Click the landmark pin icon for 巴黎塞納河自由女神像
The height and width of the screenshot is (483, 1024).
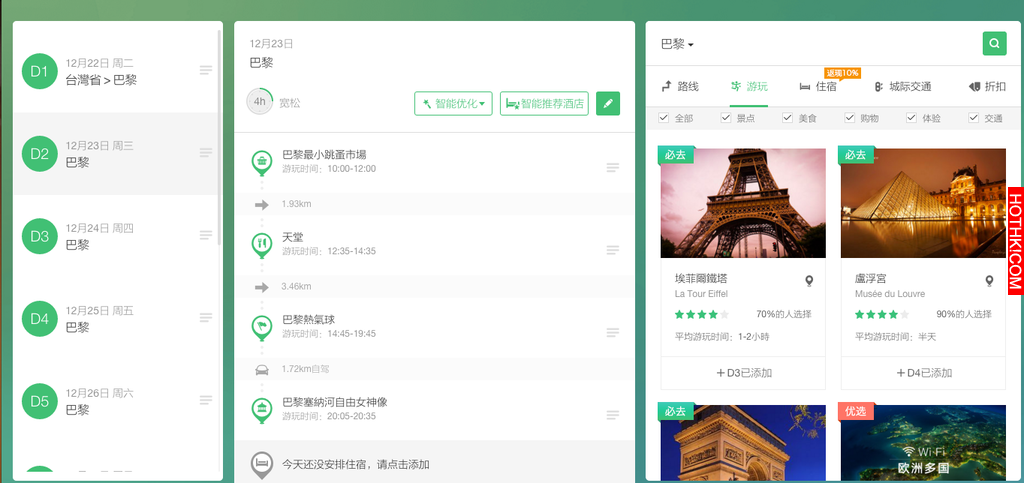[x=262, y=410]
